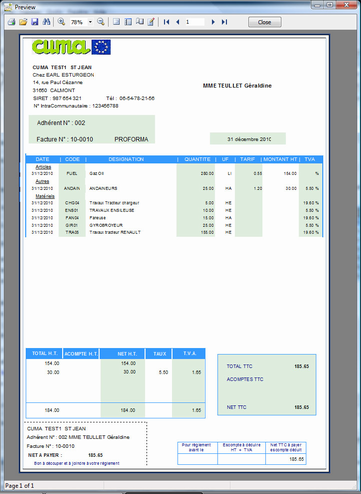Click the 78% zoom value field
The image size is (361, 494).
pyautogui.click(x=78, y=22)
